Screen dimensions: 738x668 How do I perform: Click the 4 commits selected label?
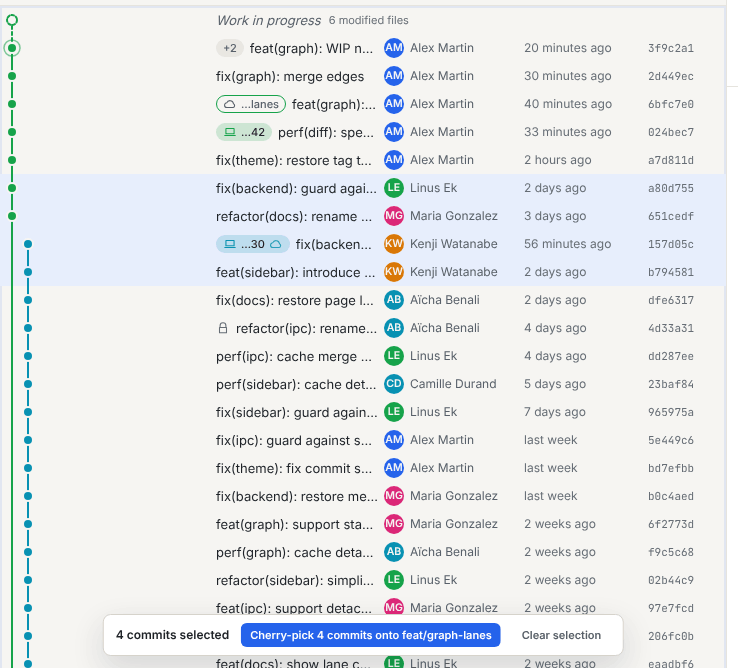click(x=172, y=635)
